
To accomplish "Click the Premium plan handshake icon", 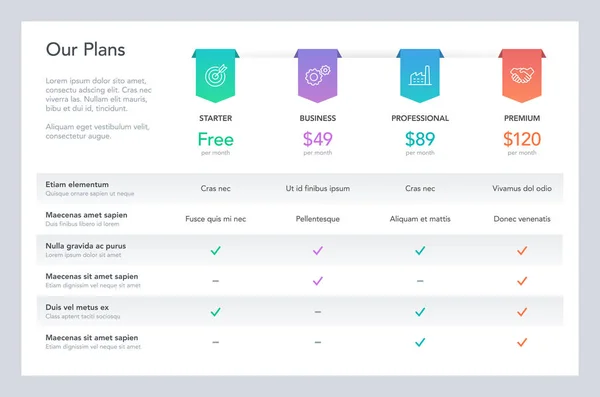I will 522,75.
